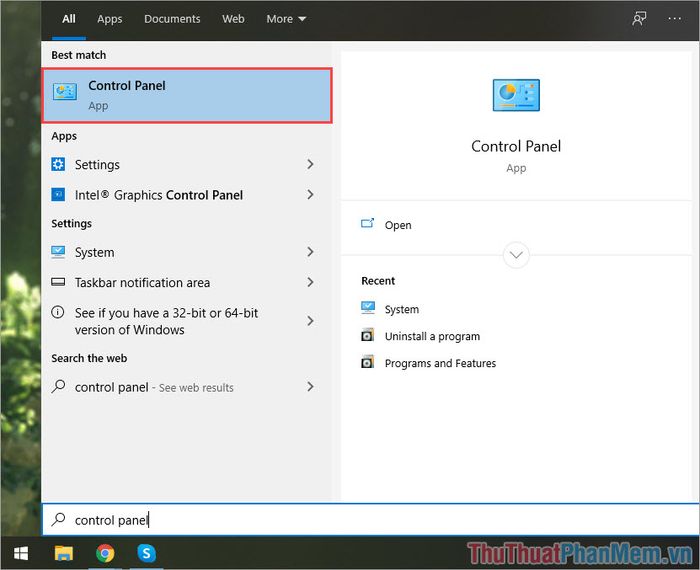The width and height of the screenshot is (700, 570).
Task: Open the Windows Start button
Action: [21, 553]
